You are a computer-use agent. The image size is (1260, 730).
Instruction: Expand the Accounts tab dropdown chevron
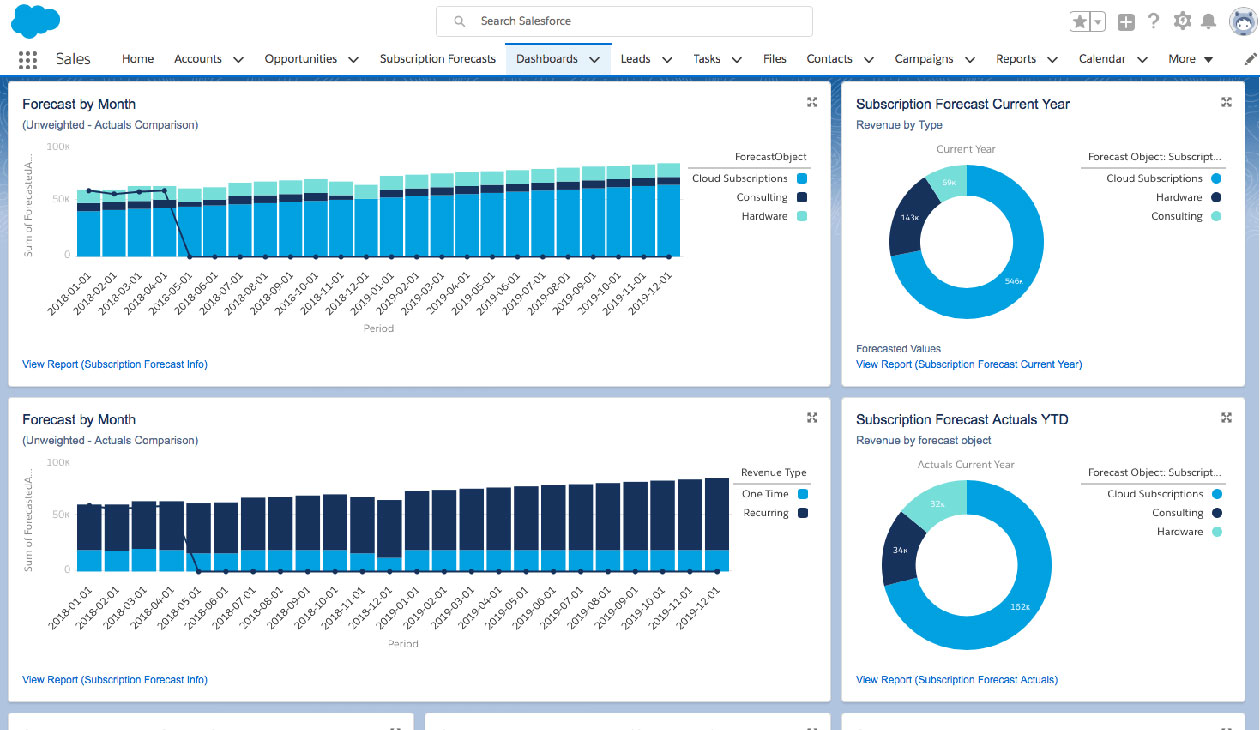pyautogui.click(x=238, y=60)
